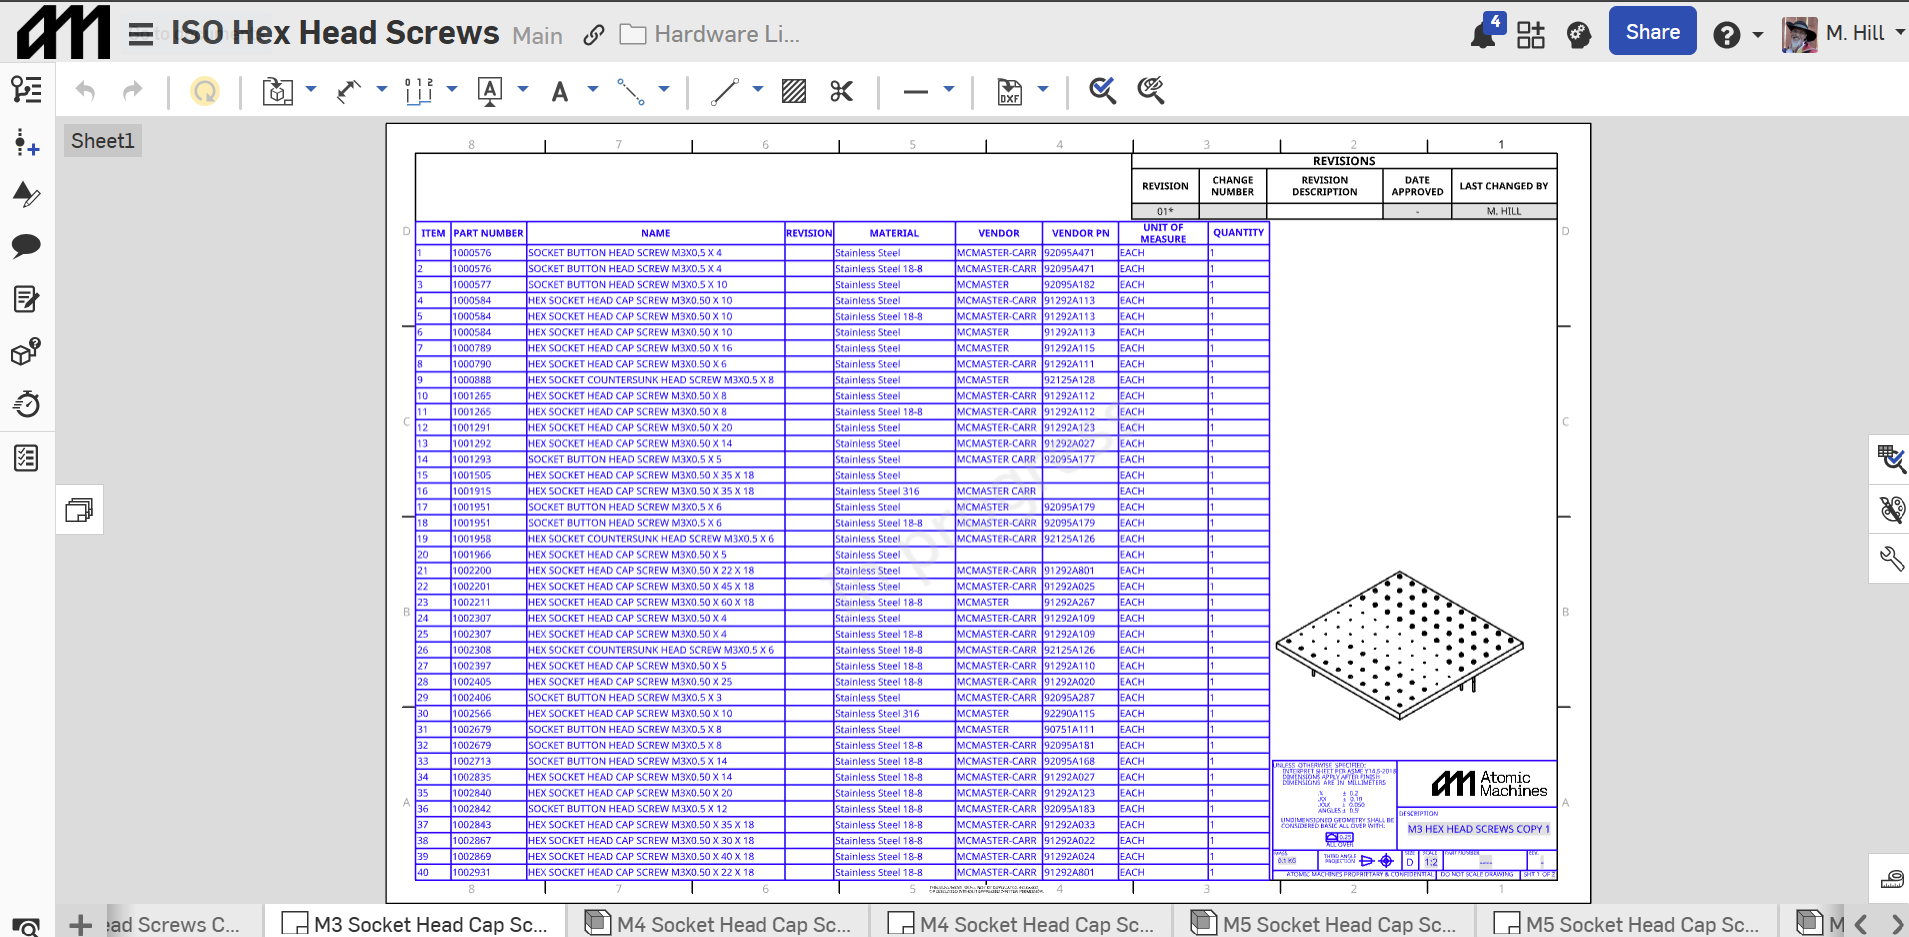This screenshot has height=937, width=1909.
Task: Select the Insert view tool
Action: (278, 91)
